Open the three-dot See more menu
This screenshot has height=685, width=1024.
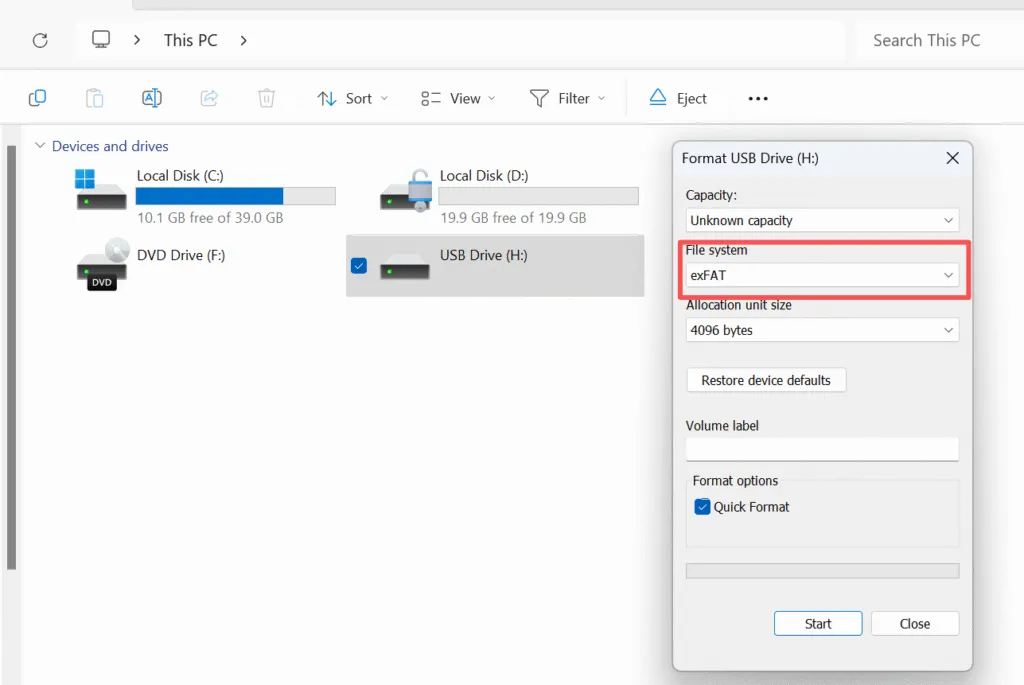[x=758, y=98]
